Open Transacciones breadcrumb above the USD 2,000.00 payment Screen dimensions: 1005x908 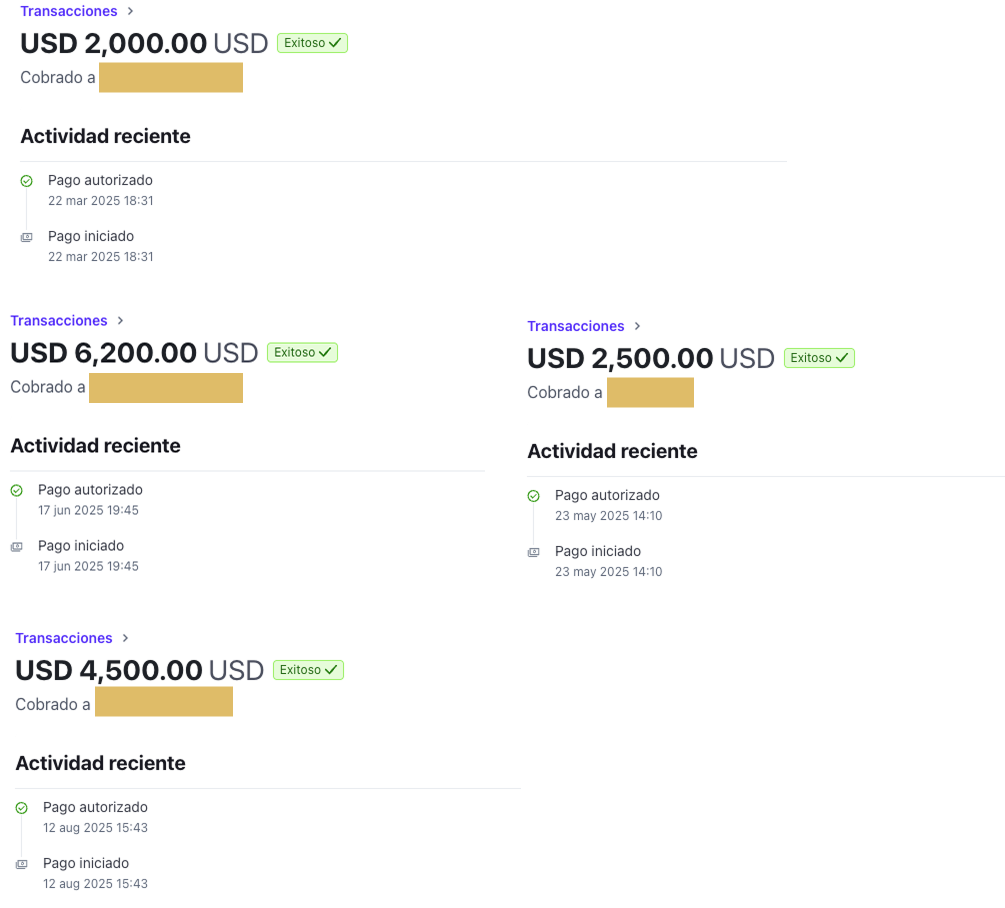(x=69, y=11)
